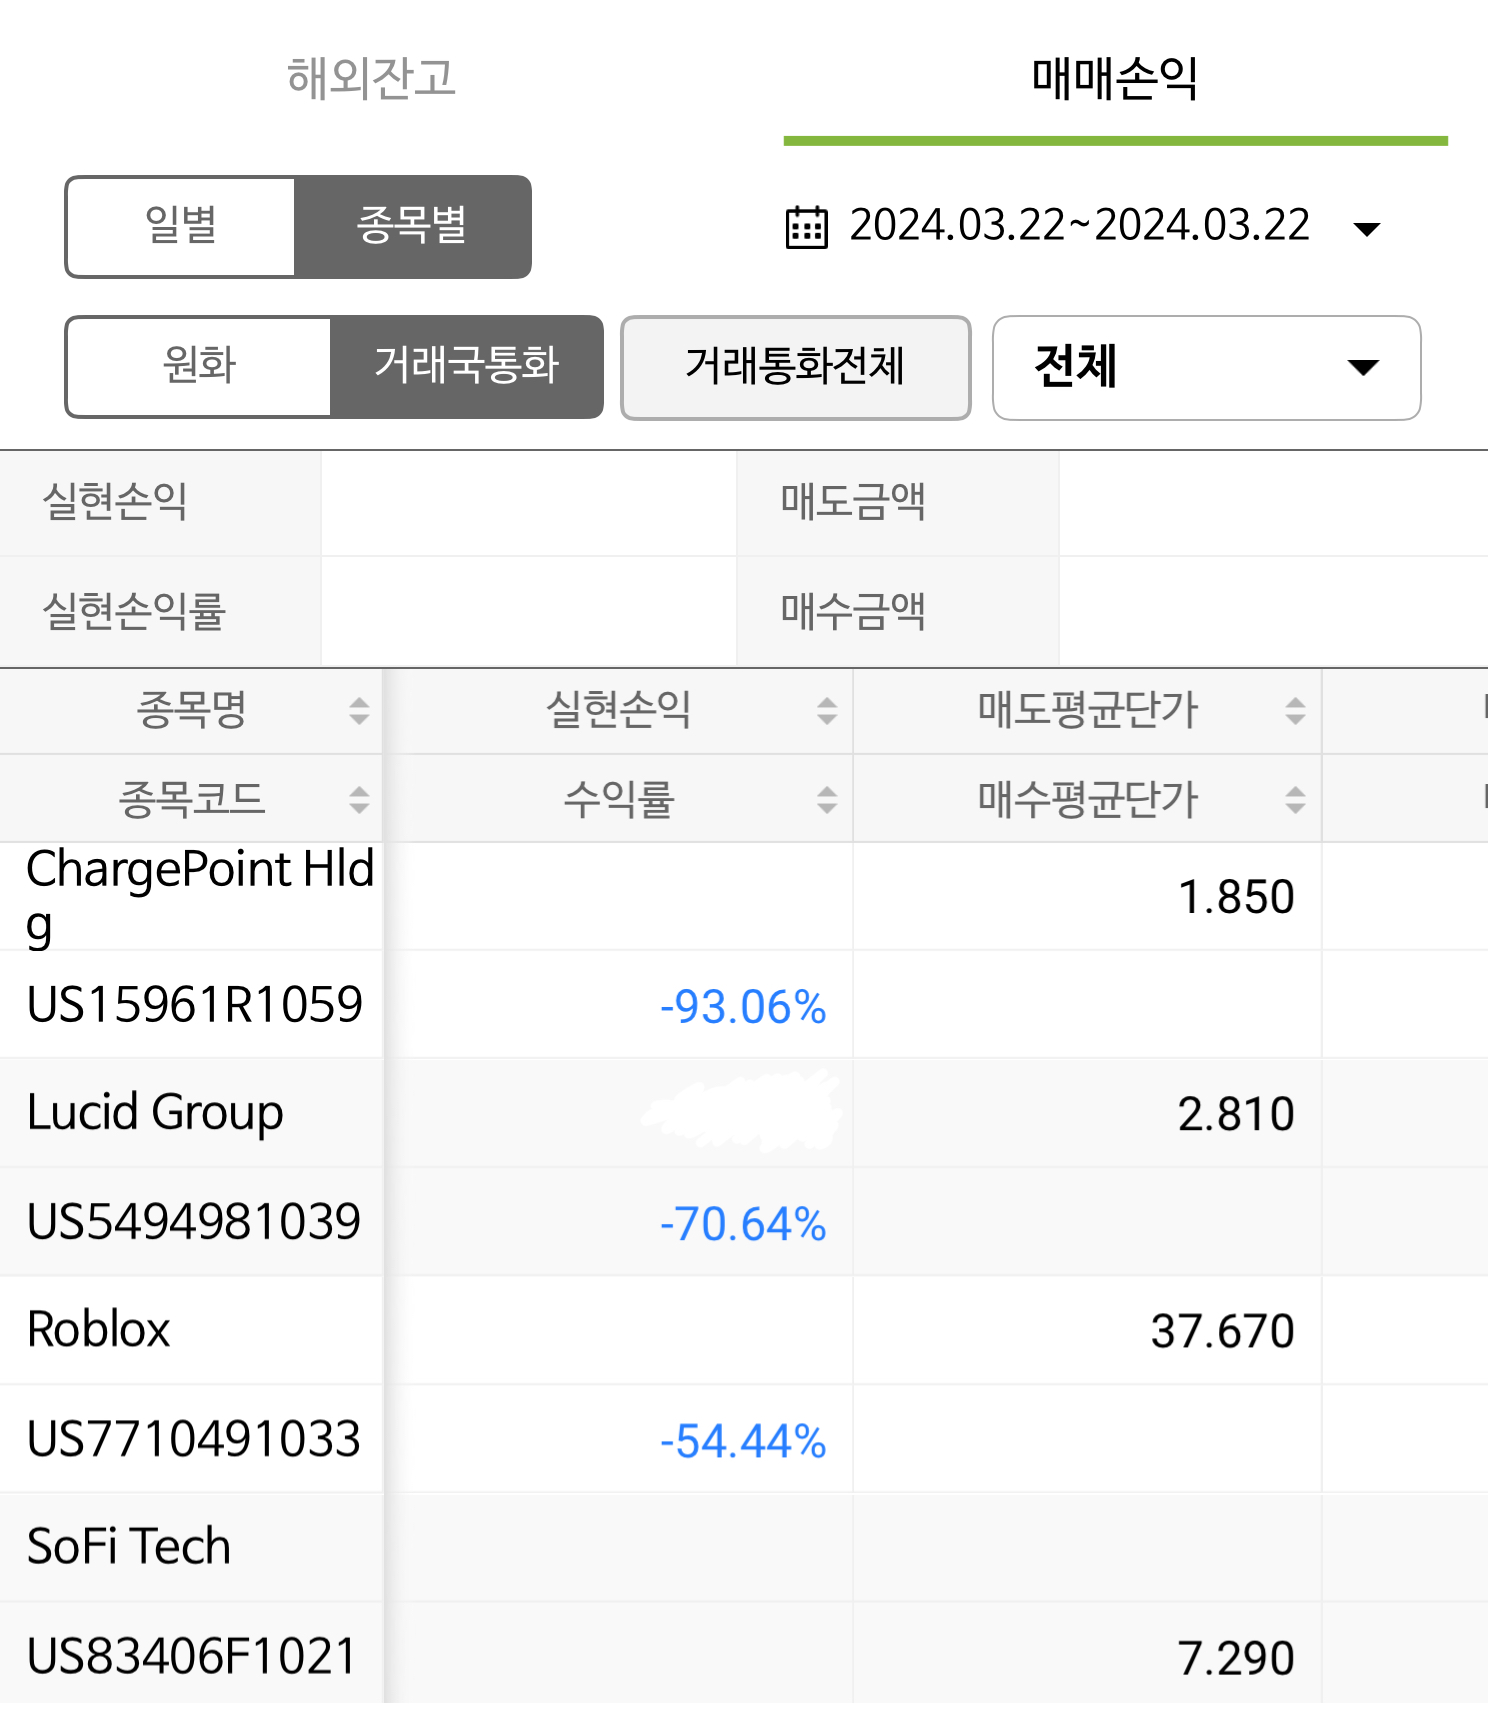Screen dimensions: 1488x1713
Task: Sort by 매수평균단가 column arrows
Action: (x=1295, y=800)
